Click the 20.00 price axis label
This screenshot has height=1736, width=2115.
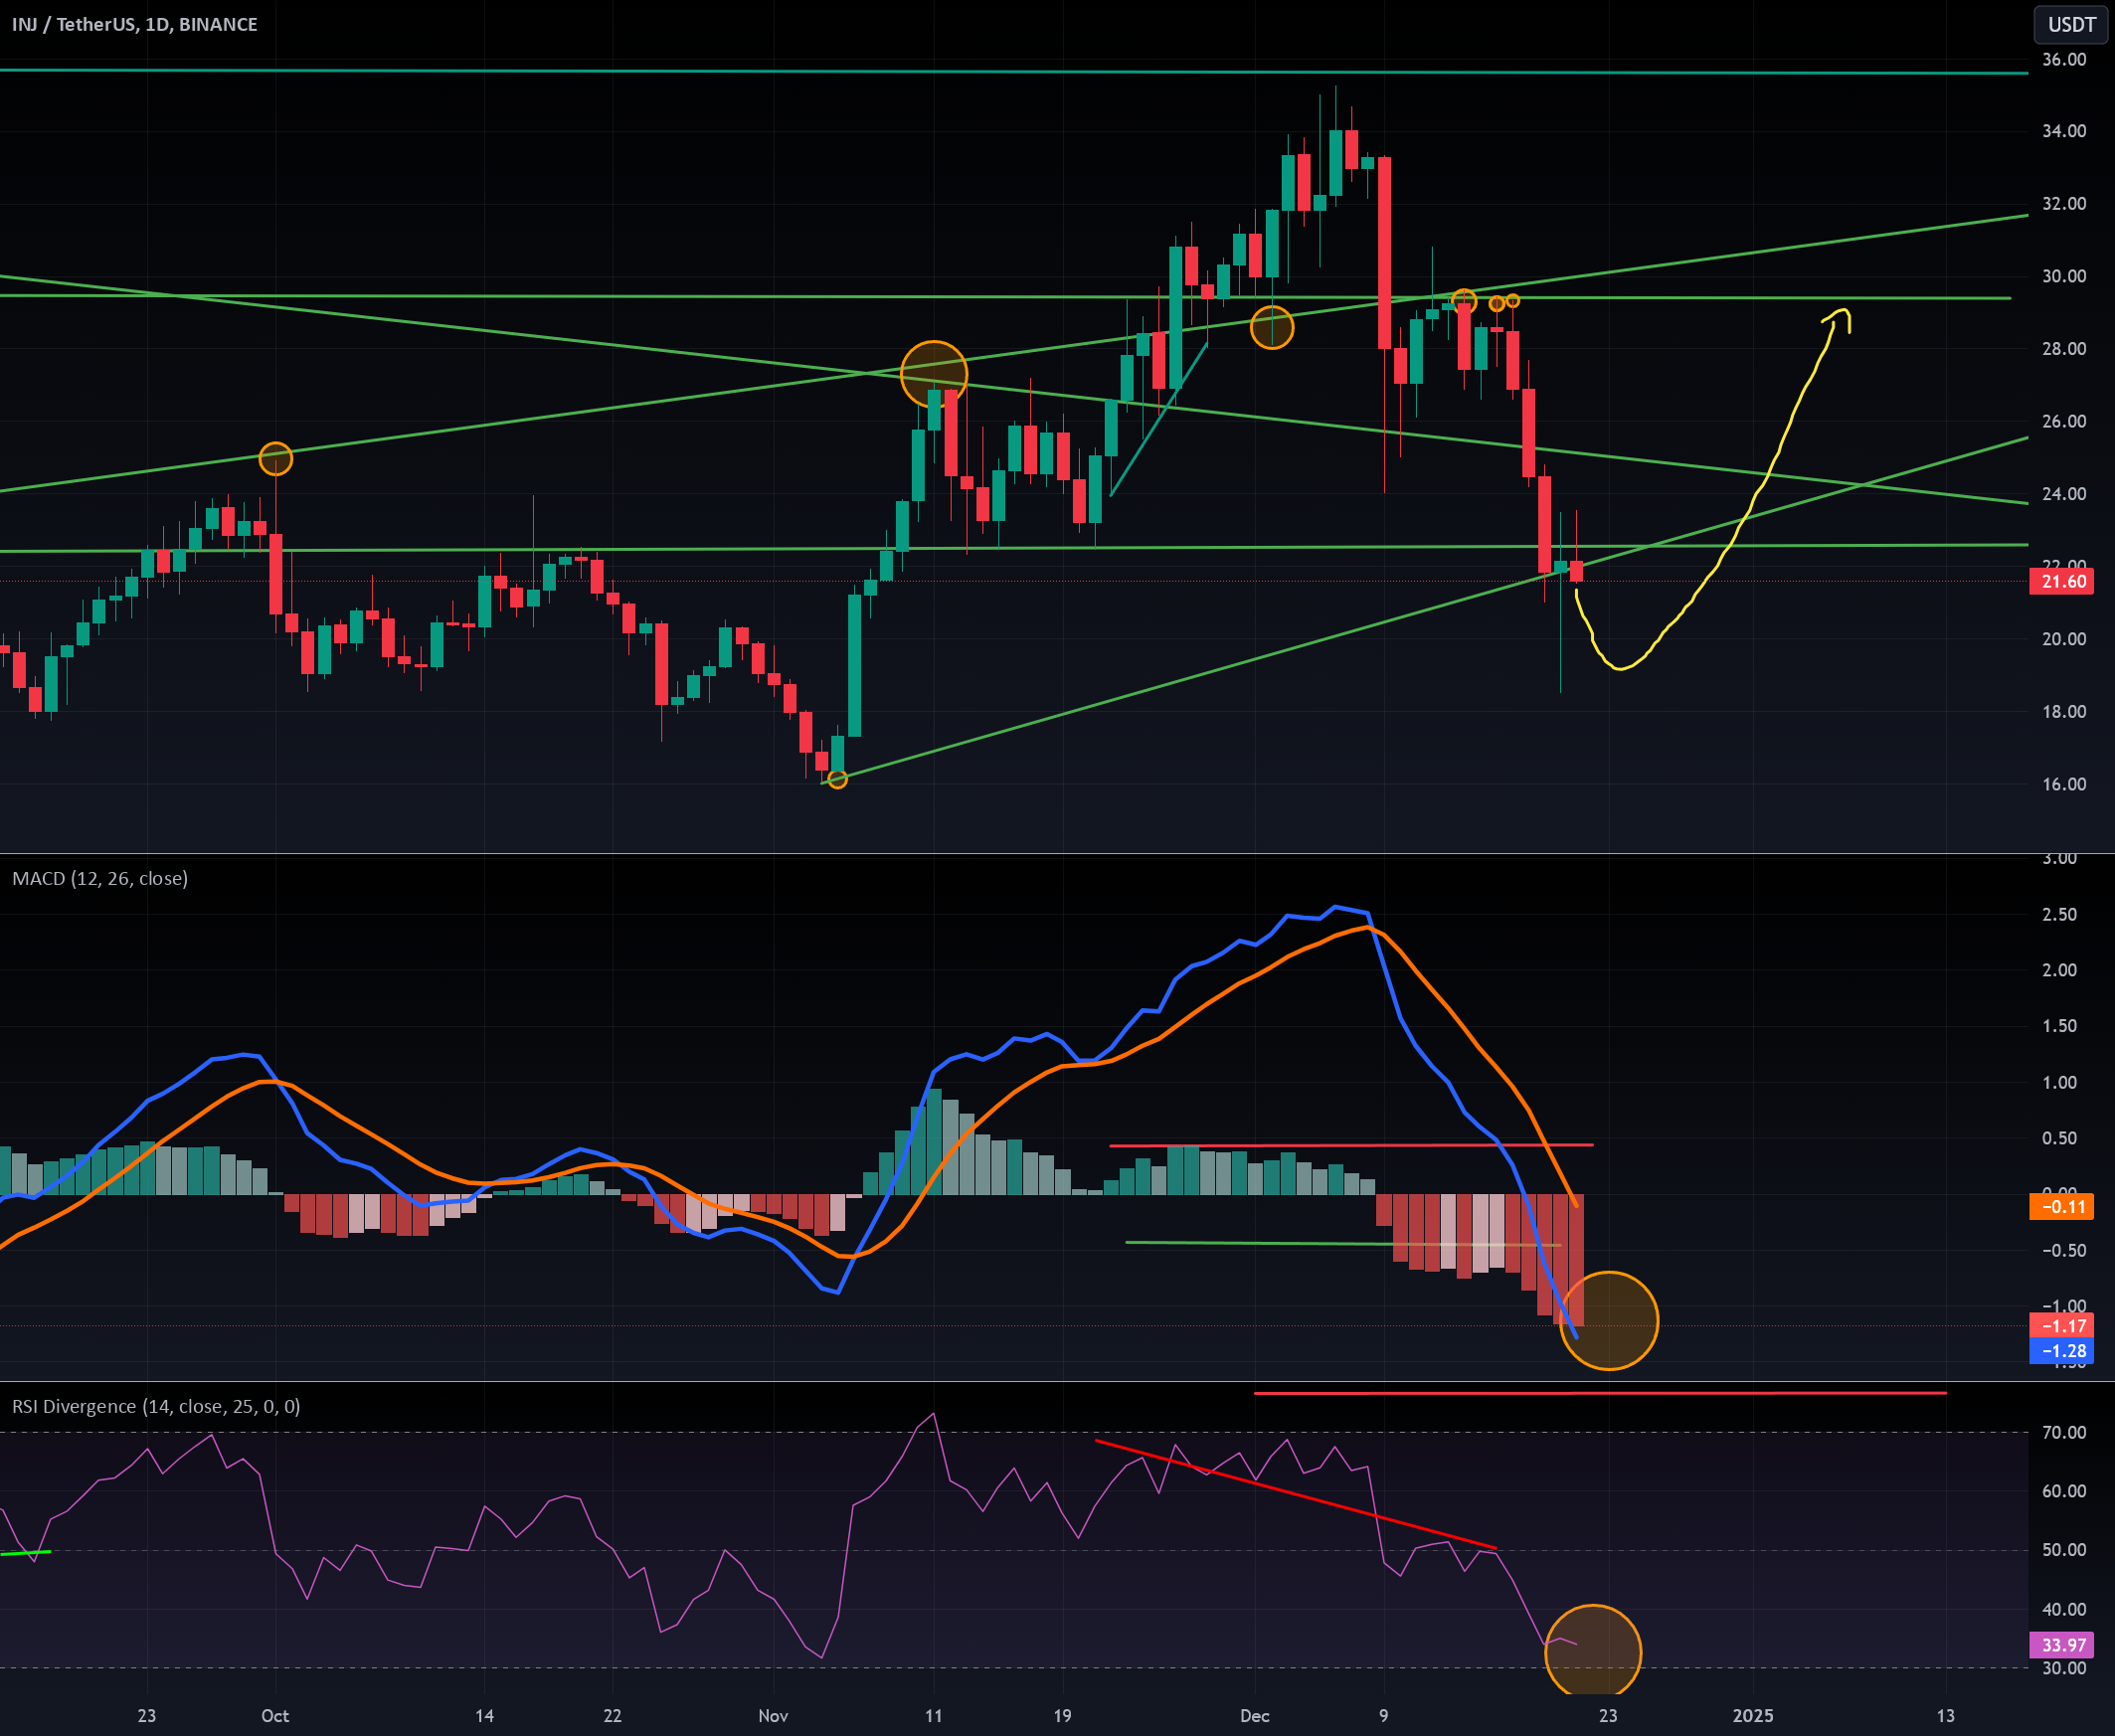coord(2064,639)
